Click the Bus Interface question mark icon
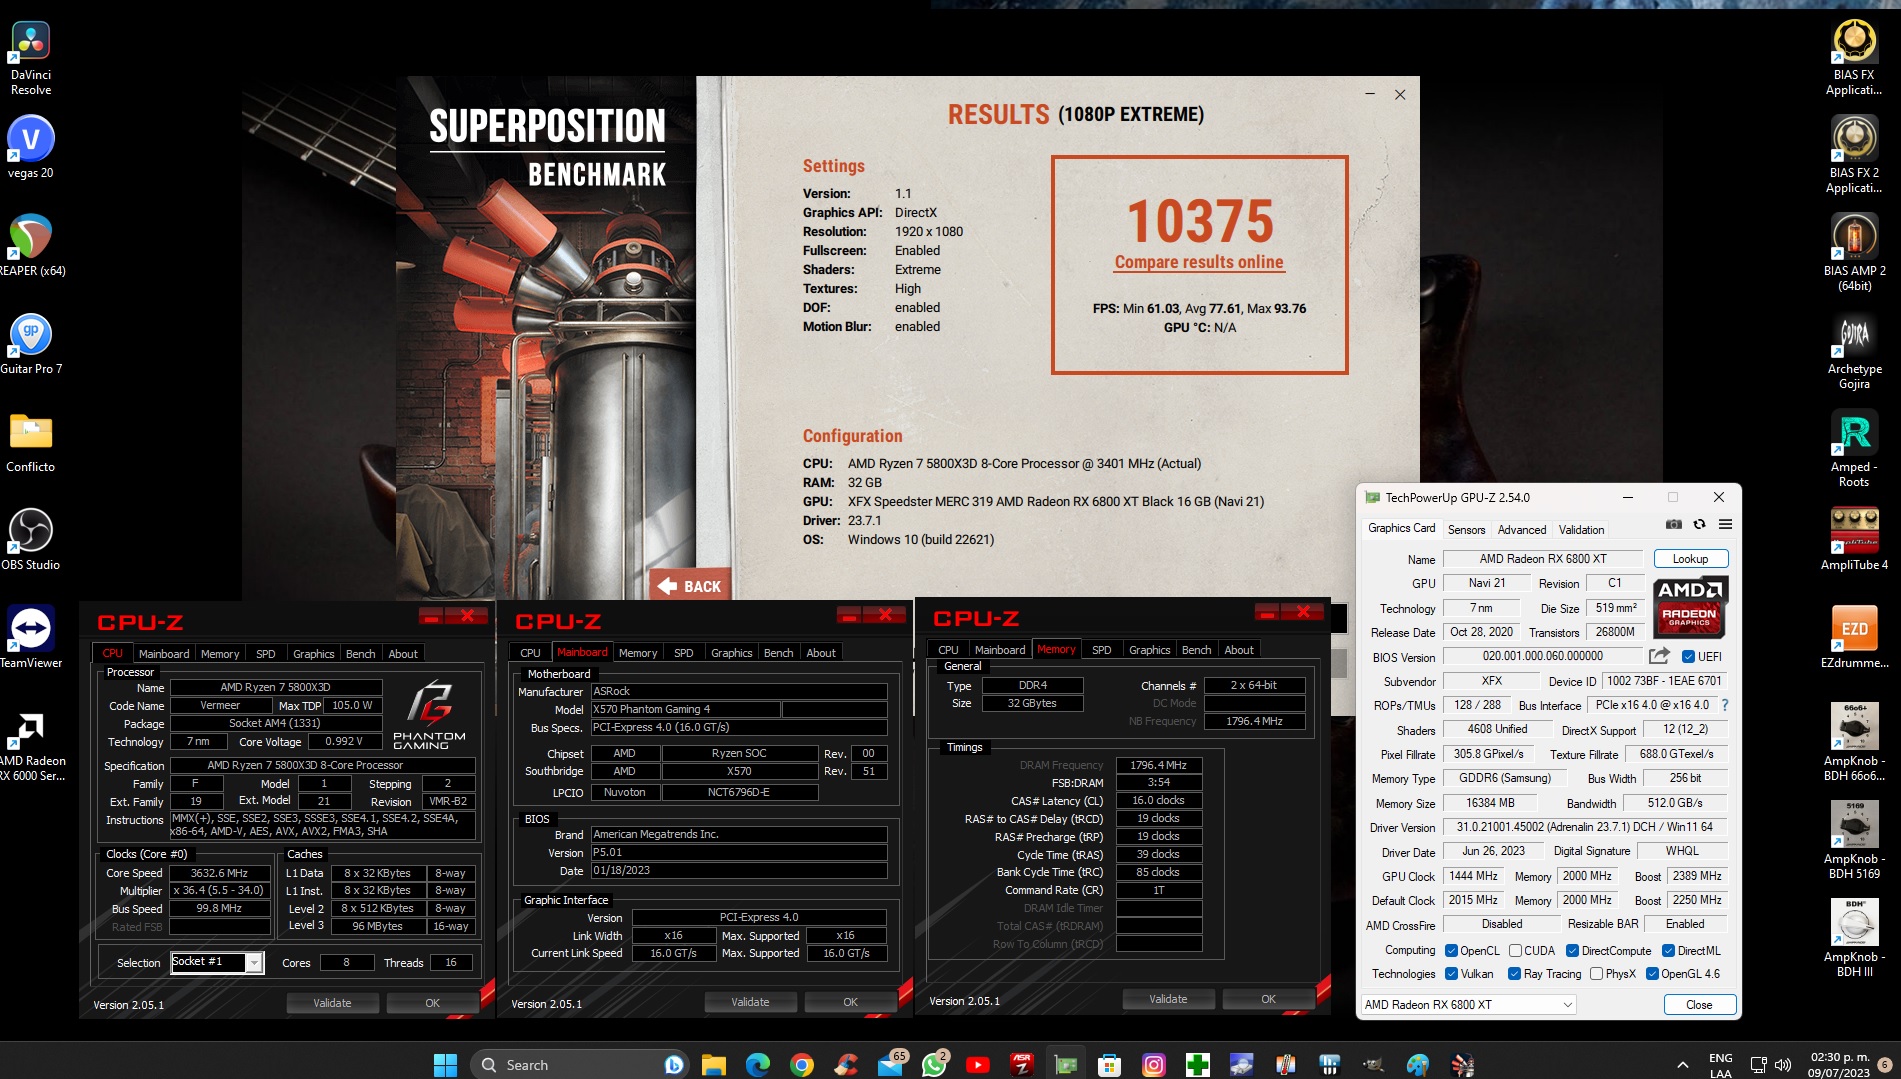Image resolution: width=1901 pixels, height=1079 pixels. (x=1724, y=705)
